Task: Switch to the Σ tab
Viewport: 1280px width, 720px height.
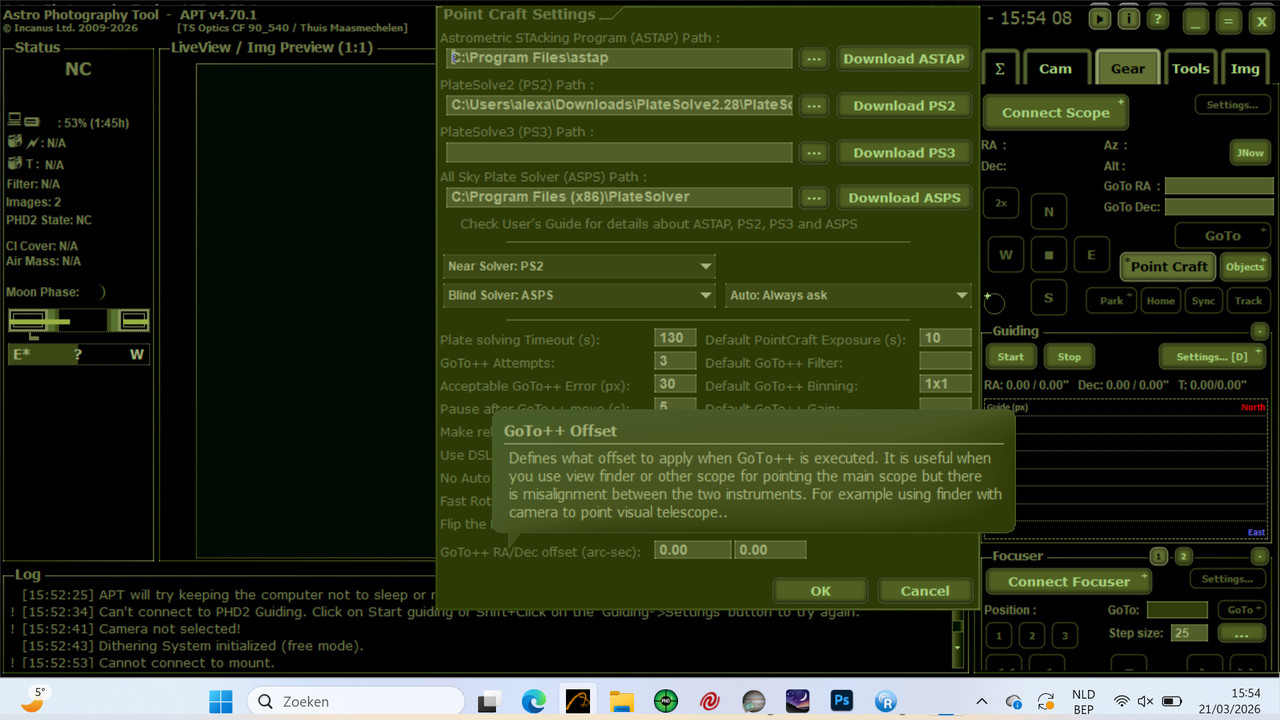Action: click(x=999, y=68)
